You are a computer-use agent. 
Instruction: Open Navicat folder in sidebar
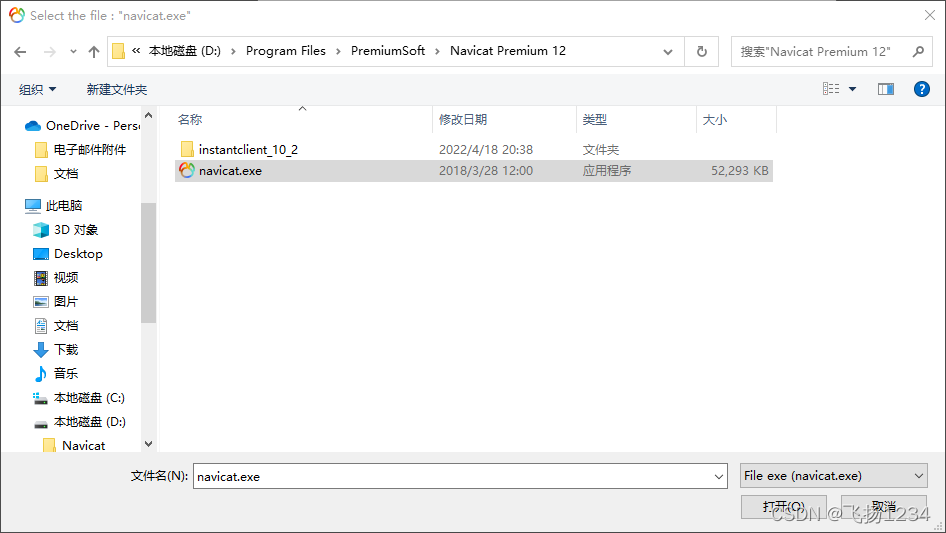[x=75, y=445]
